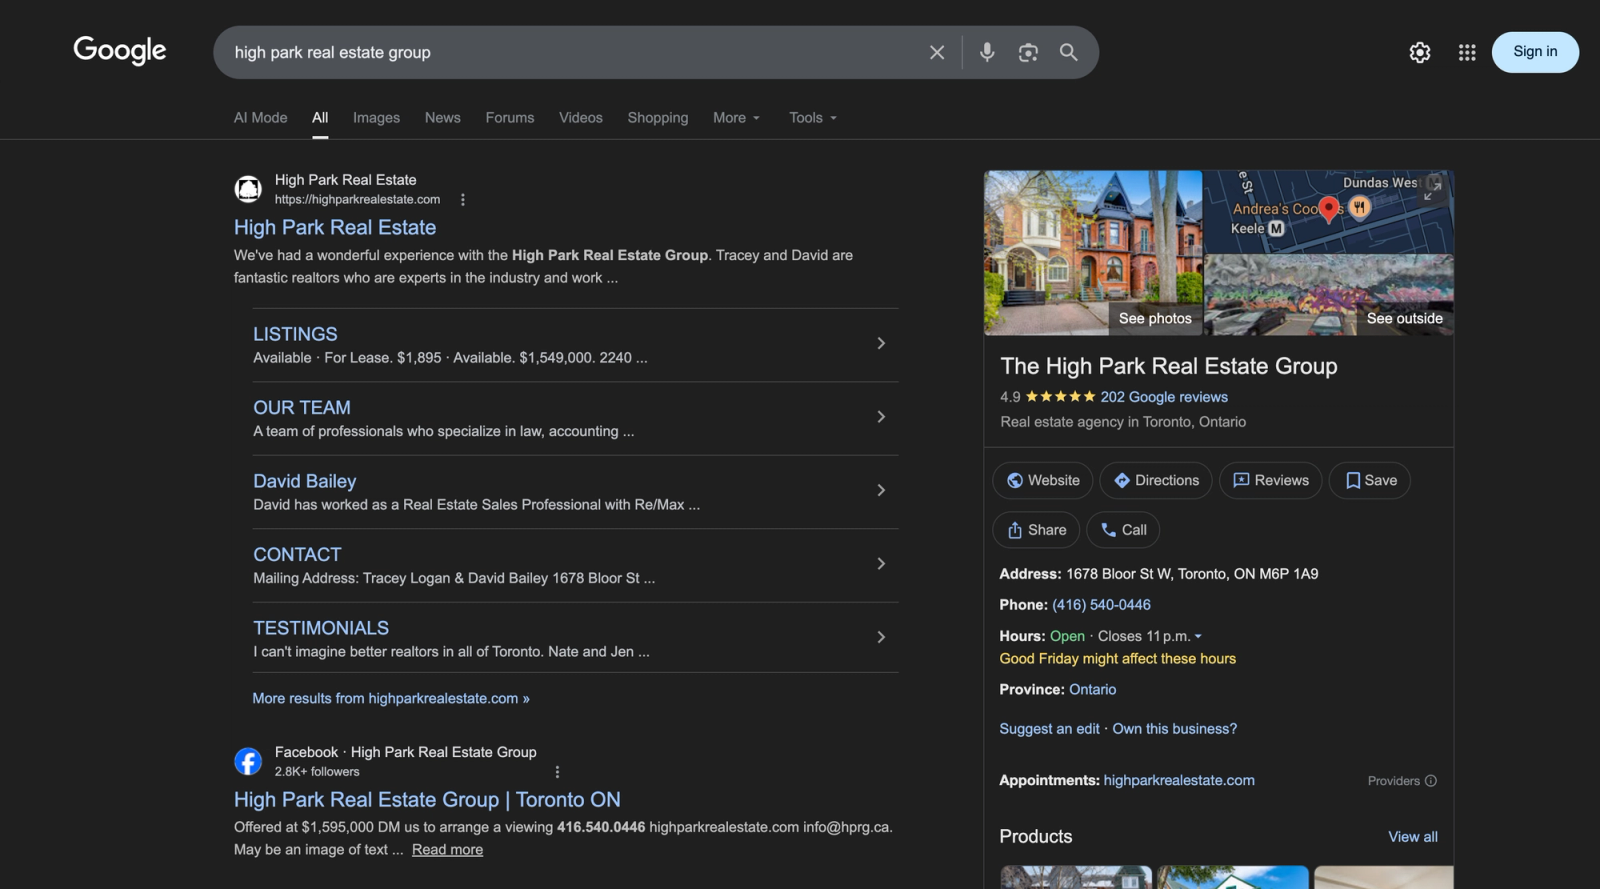This screenshot has height=889, width=1600.
Task: Expand the Tools dropdown
Action: (813, 118)
